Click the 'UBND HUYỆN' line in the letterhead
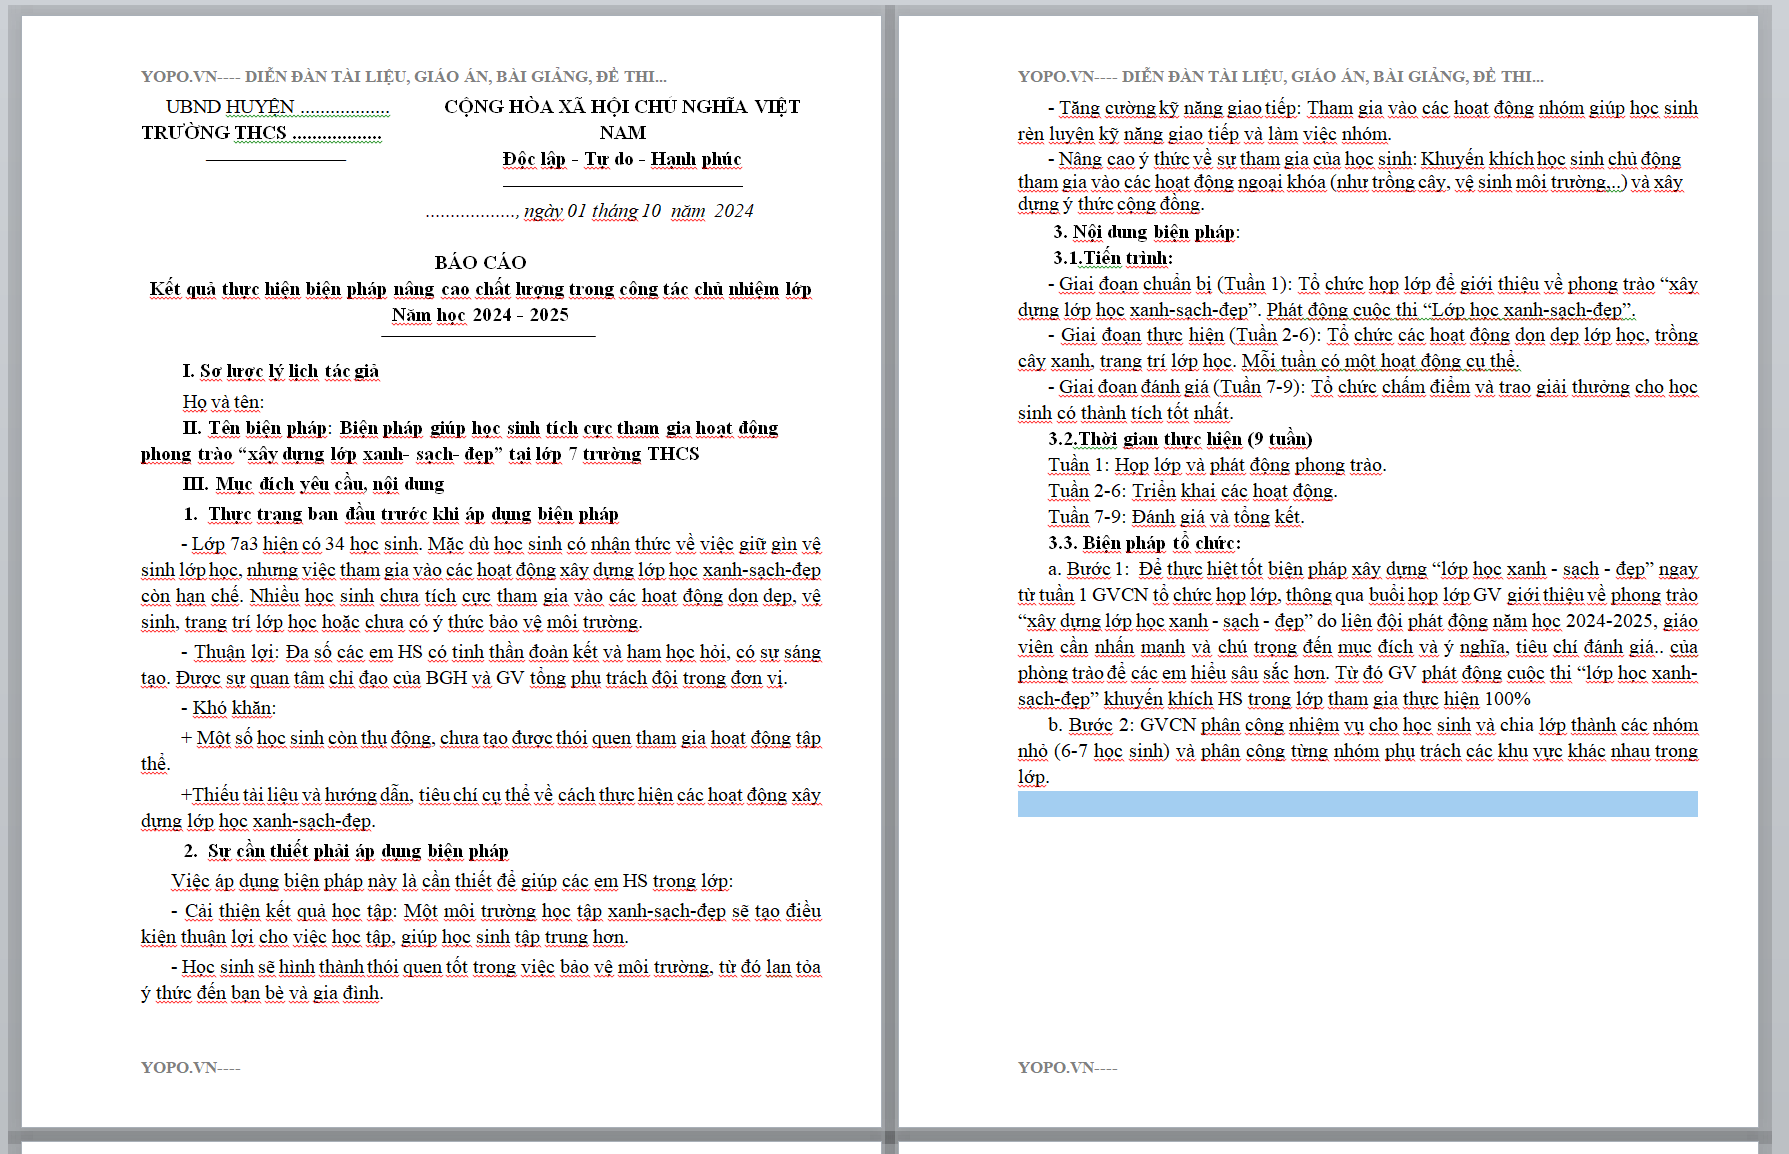 277,107
